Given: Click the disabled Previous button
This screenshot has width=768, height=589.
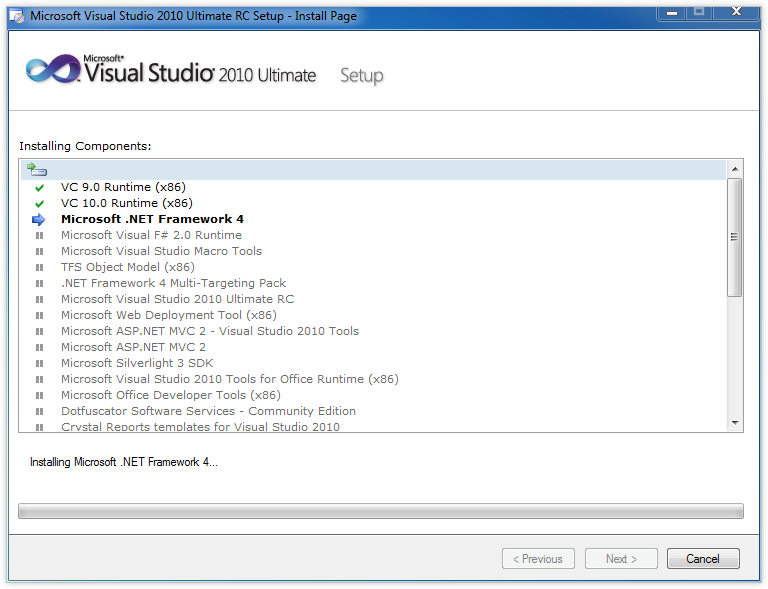Looking at the screenshot, I should point(538,559).
